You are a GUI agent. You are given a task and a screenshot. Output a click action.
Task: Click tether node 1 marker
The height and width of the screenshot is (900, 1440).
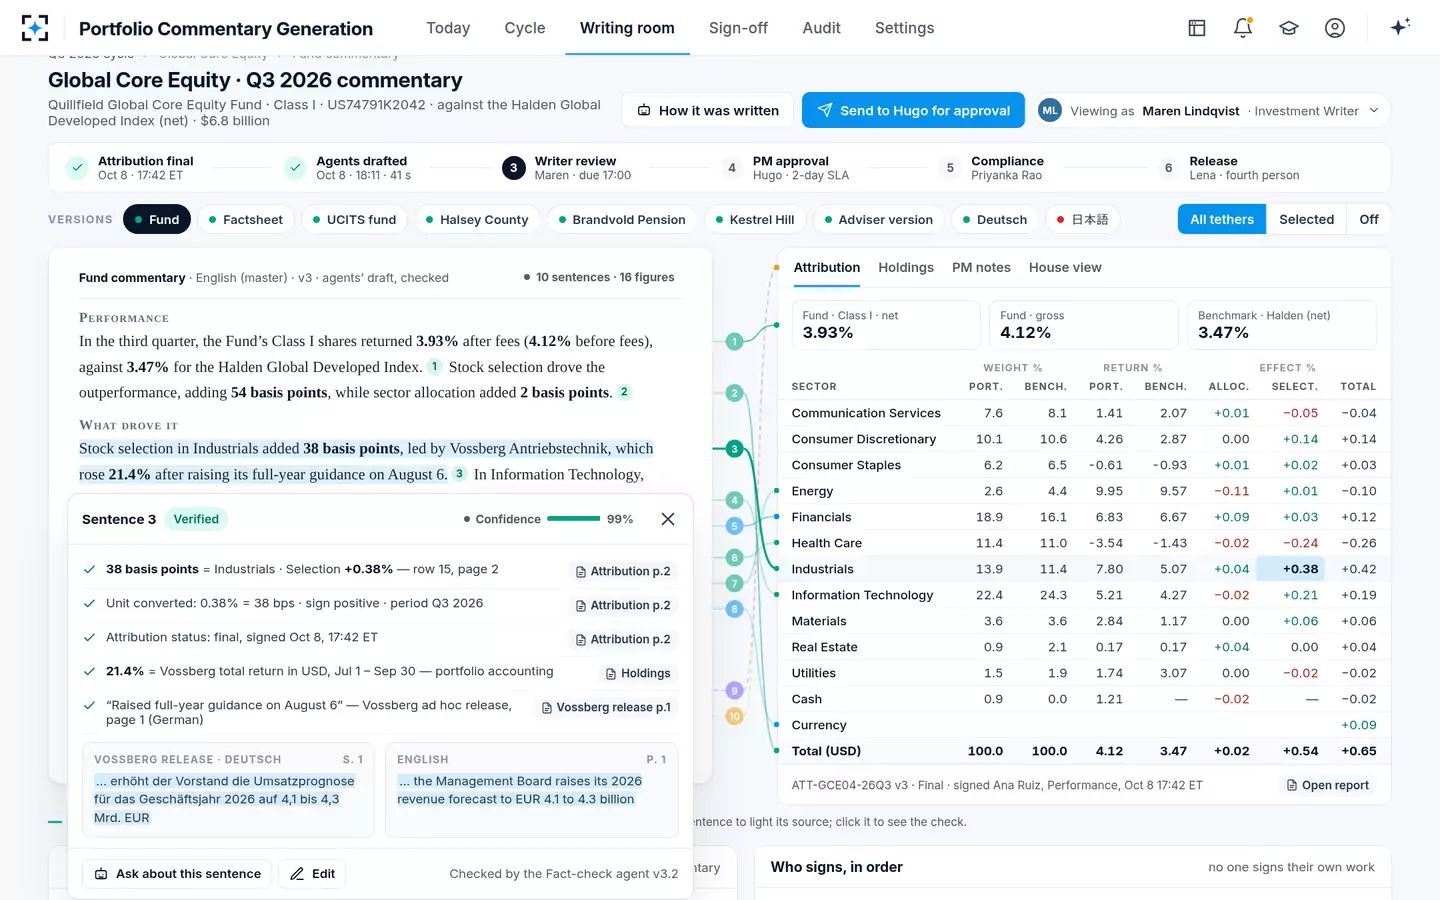click(734, 342)
